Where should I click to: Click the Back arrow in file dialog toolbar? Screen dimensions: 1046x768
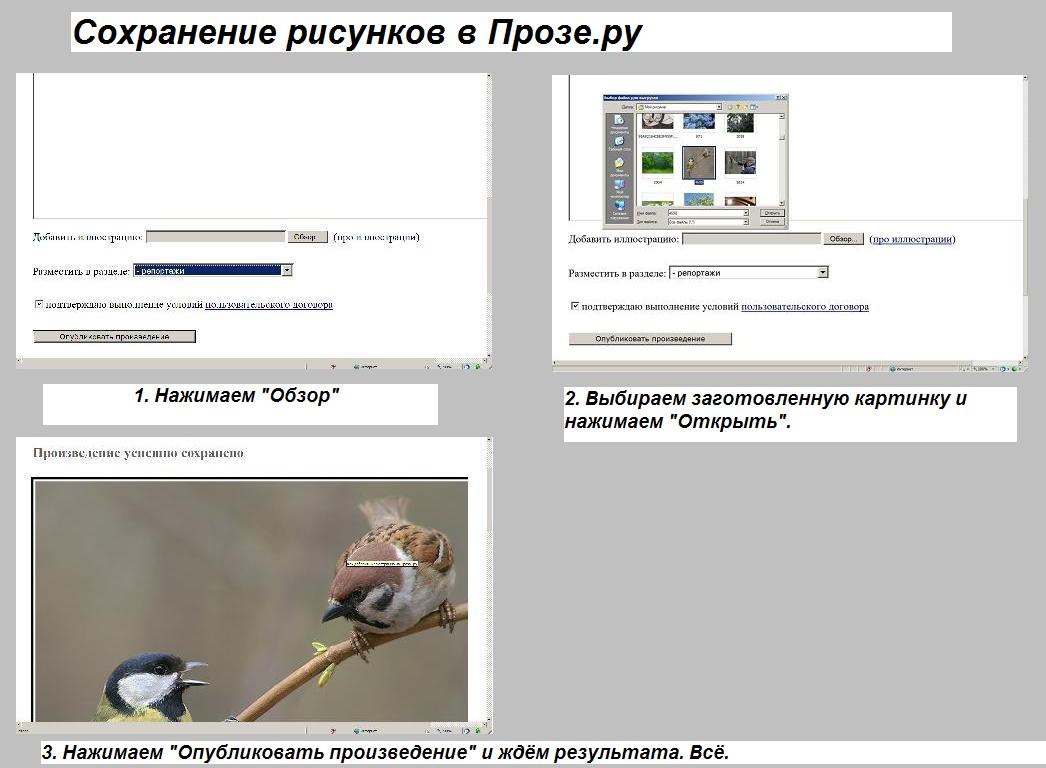click(x=730, y=107)
